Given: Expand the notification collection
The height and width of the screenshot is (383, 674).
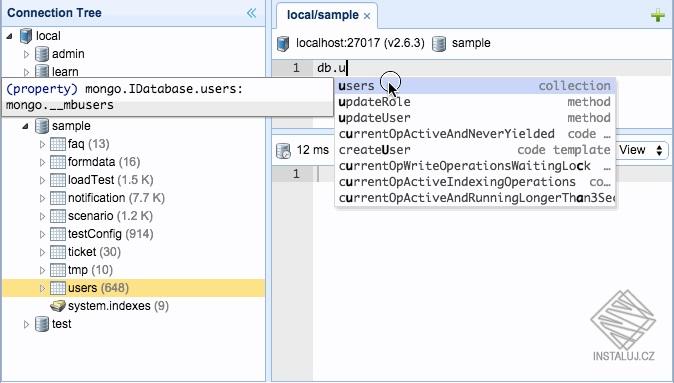Looking at the screenshot, I should (x=42, y=198).
